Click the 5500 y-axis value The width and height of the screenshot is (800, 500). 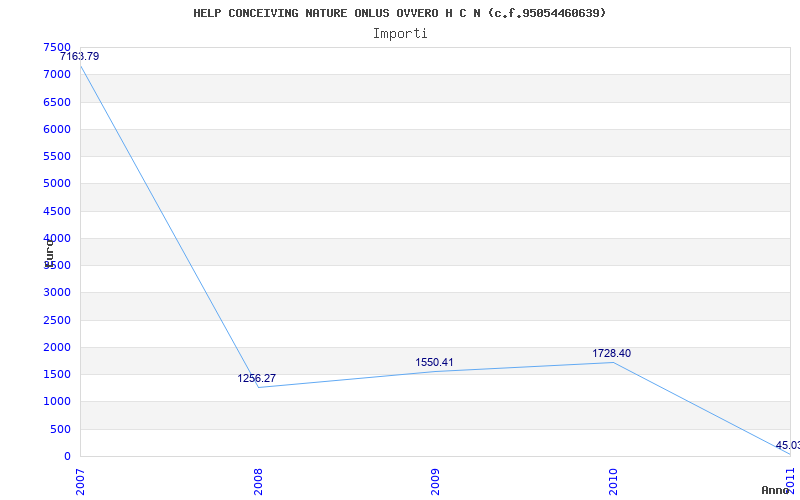[x=57, y=157]
